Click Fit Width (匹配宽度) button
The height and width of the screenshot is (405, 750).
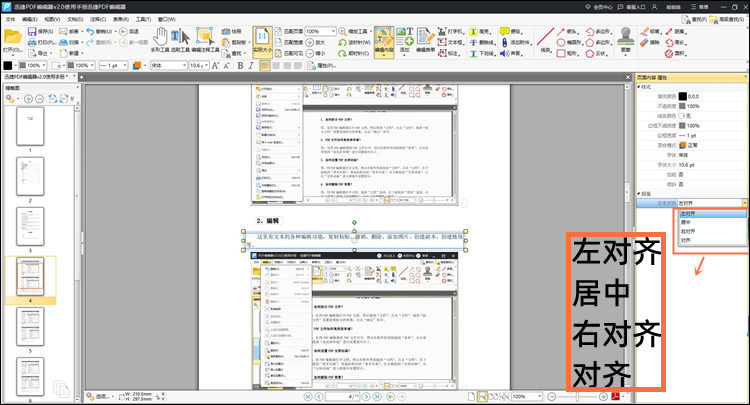pyautogui.click(x=289, y=43)
